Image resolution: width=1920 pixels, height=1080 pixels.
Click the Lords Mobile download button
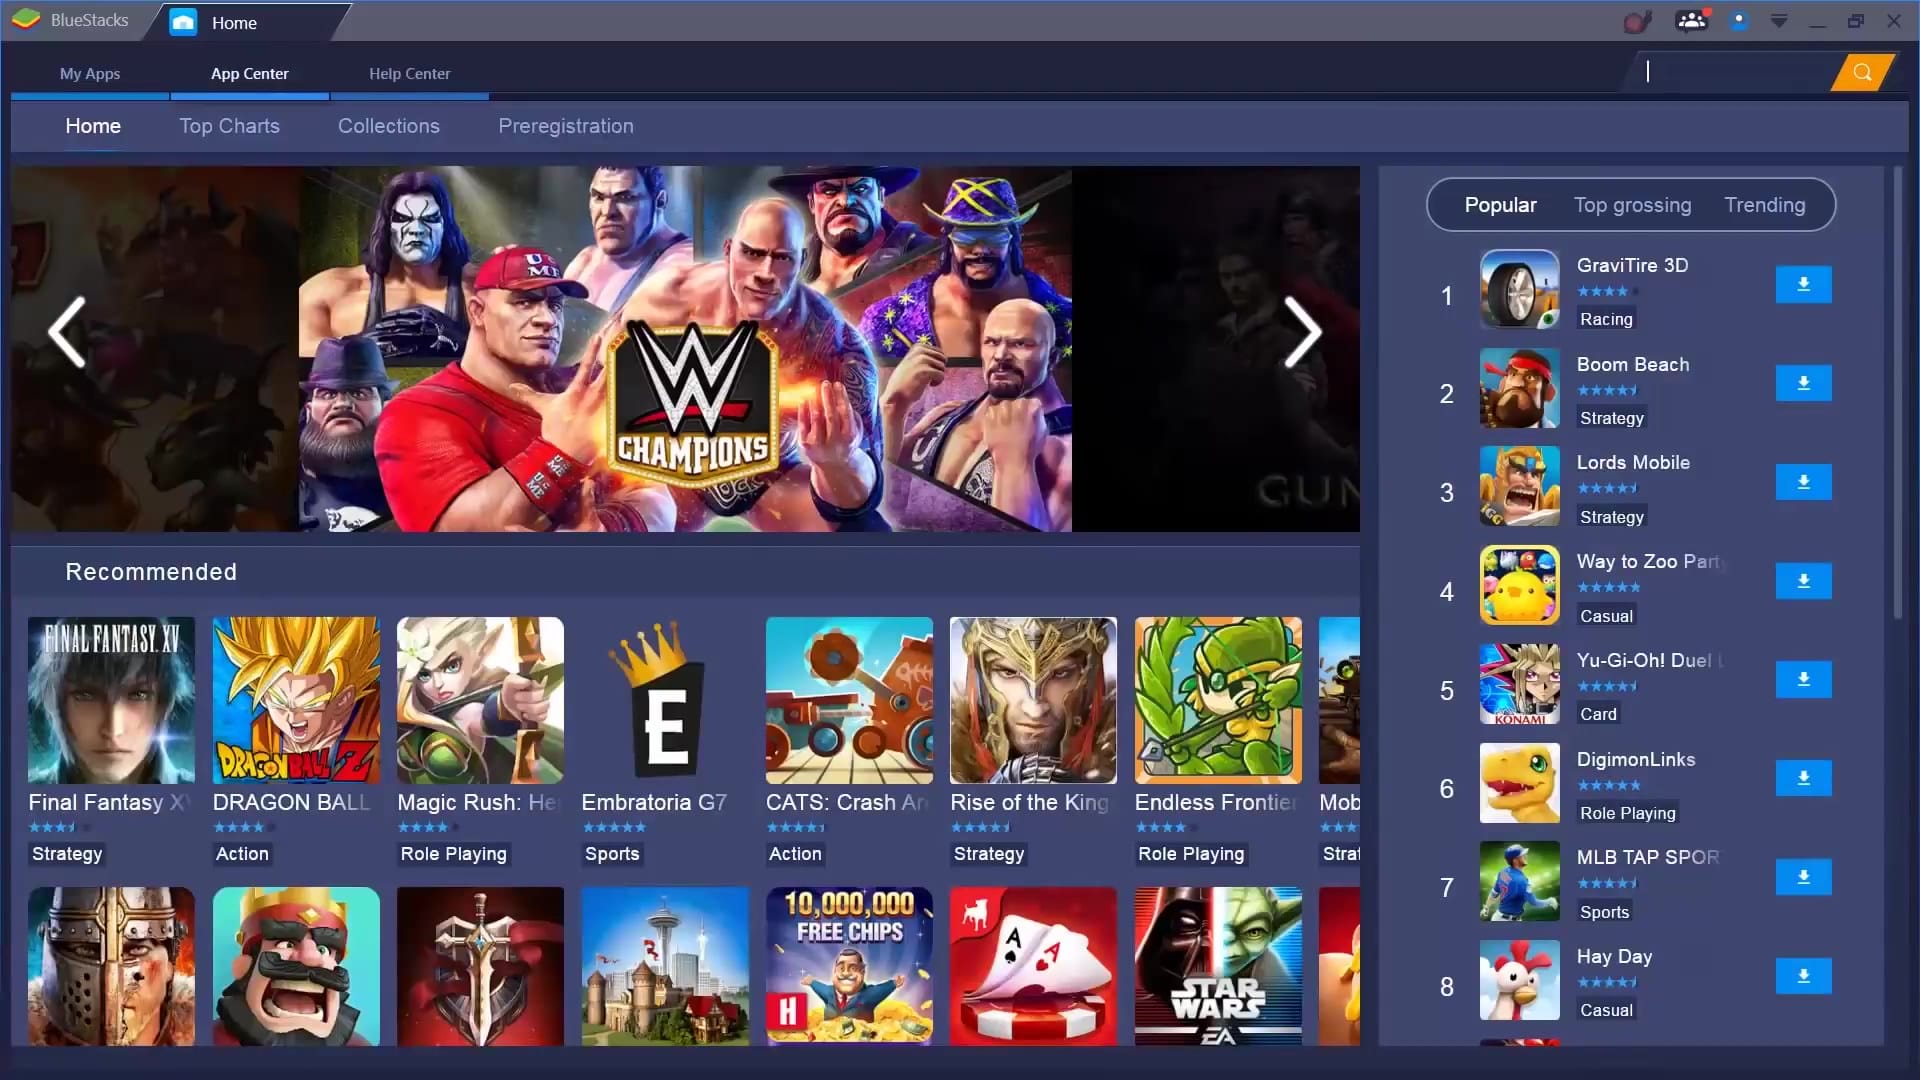(x=1803, y=482)
